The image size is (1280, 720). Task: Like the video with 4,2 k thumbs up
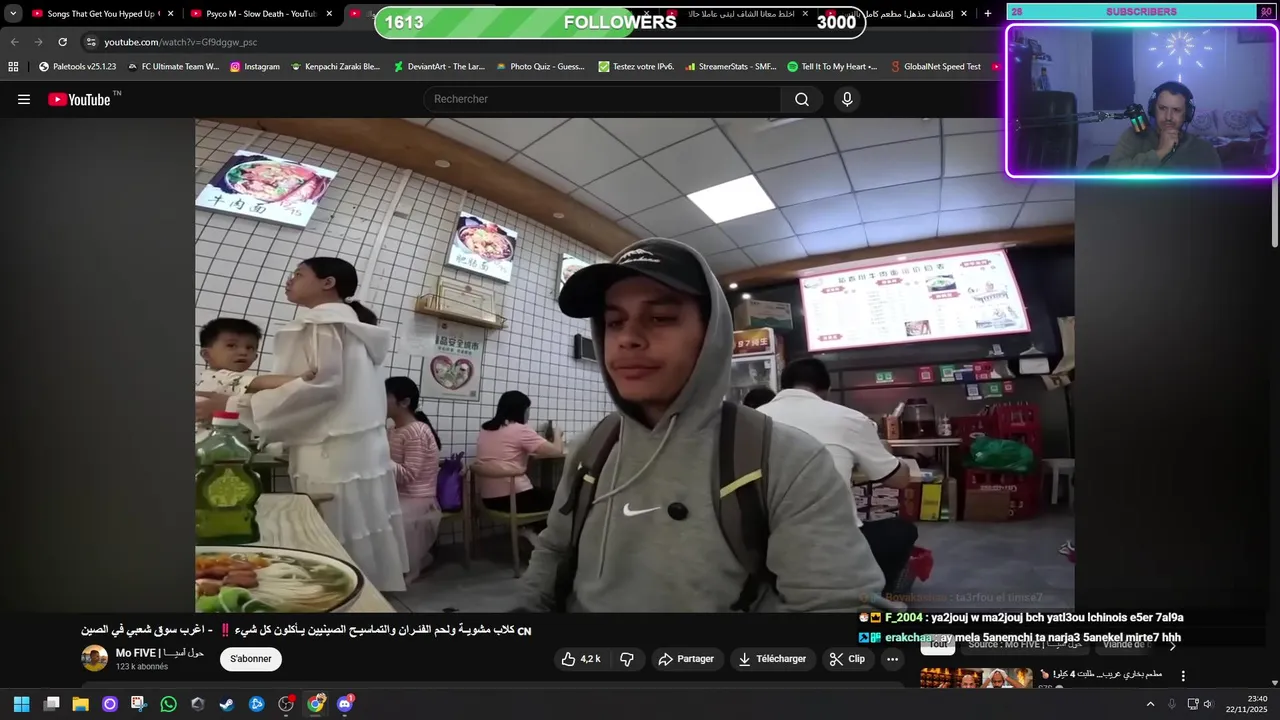(x=581, y=659)
